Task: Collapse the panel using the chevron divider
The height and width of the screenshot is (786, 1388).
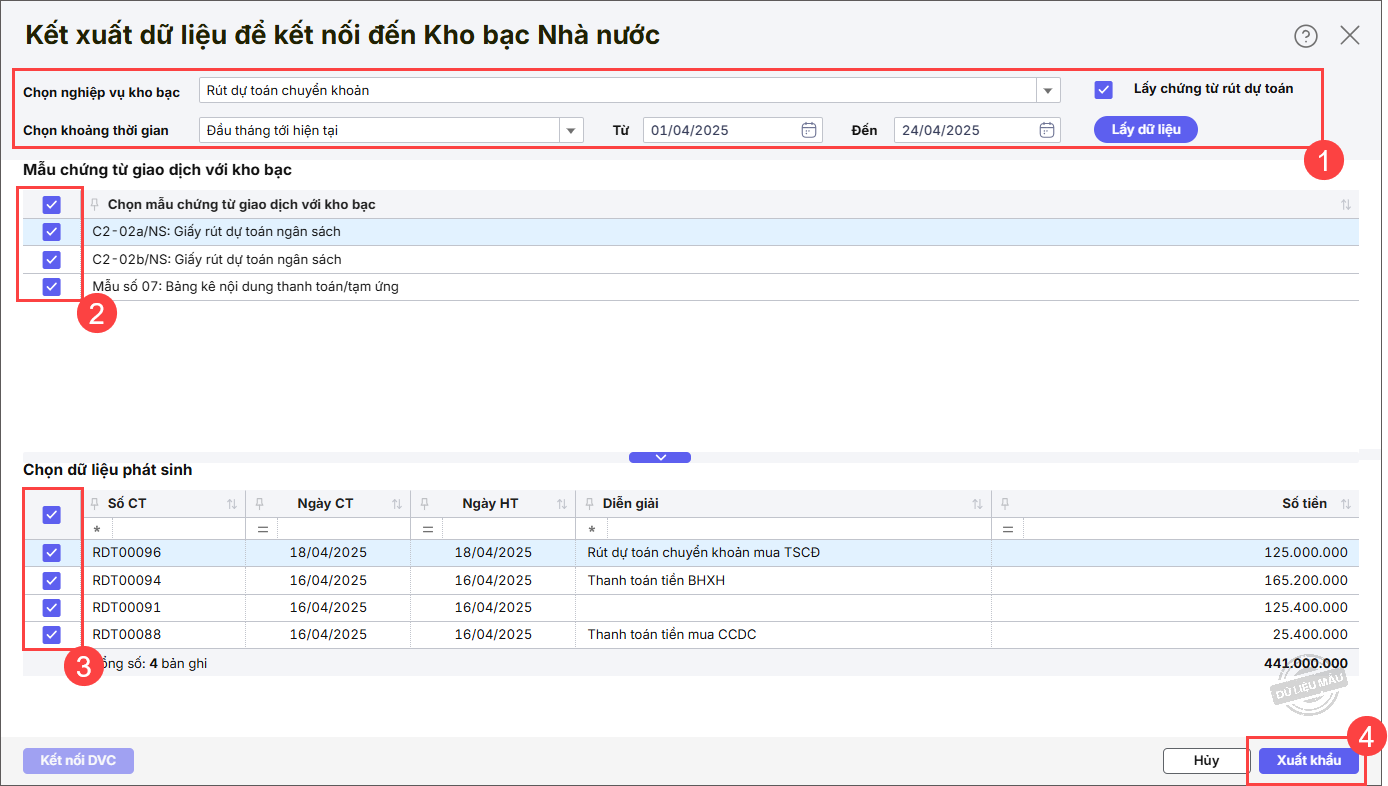Action: pyautogui.click(x=659, y=457)
